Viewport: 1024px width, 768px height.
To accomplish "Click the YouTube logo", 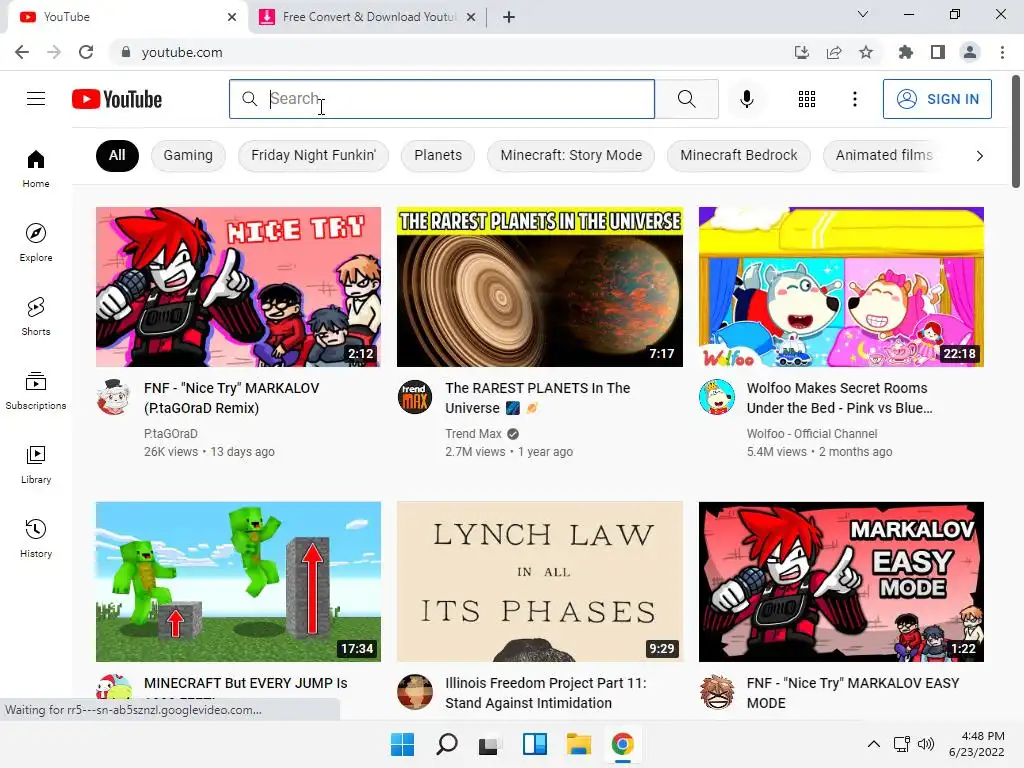I will 117,99.
